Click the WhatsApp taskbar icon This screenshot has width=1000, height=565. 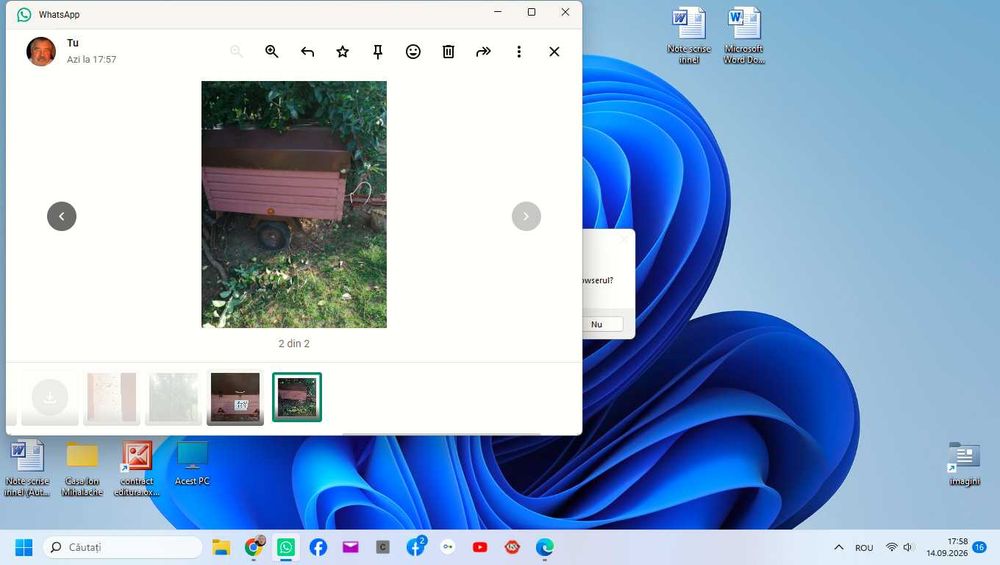coord(286,547)
